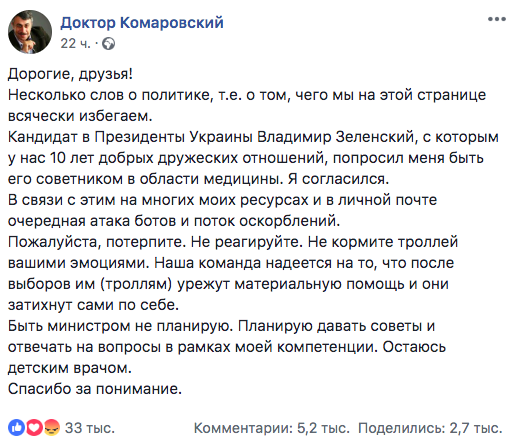Click the greeting text Дорогие, друзья!
513x443 pixels.
[70, 74]
